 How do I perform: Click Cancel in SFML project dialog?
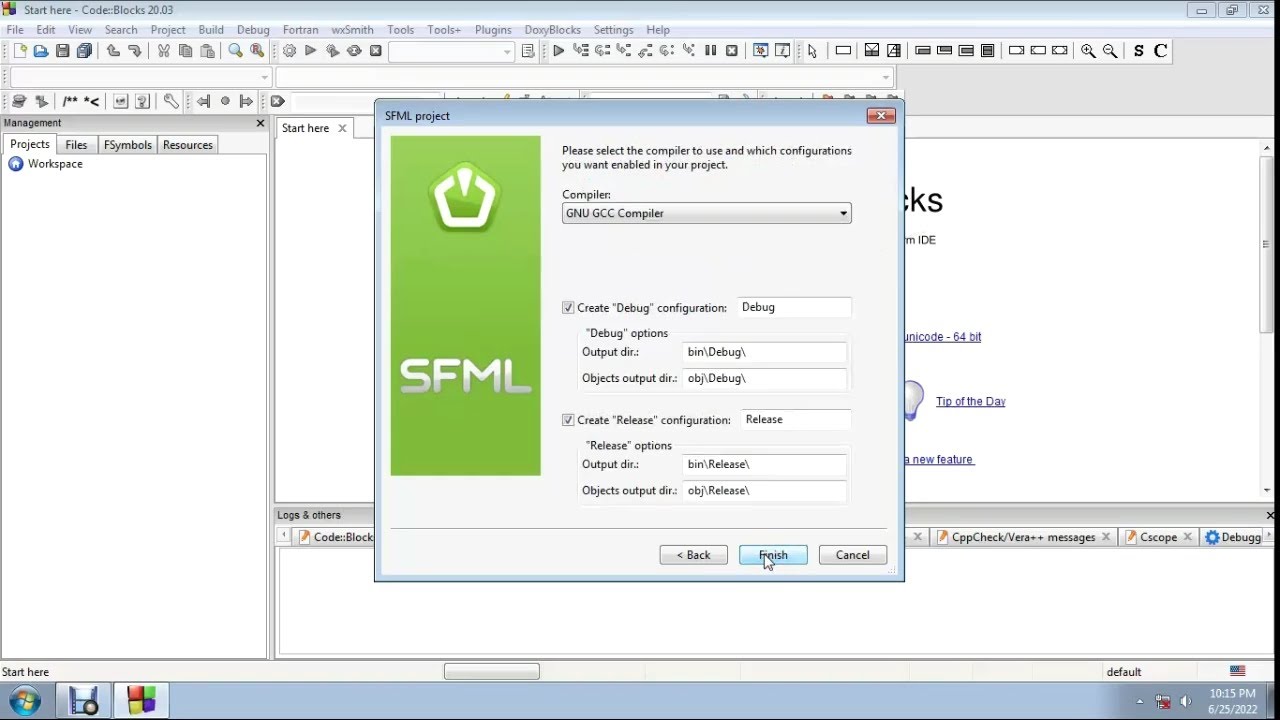[x=853, y=555]
